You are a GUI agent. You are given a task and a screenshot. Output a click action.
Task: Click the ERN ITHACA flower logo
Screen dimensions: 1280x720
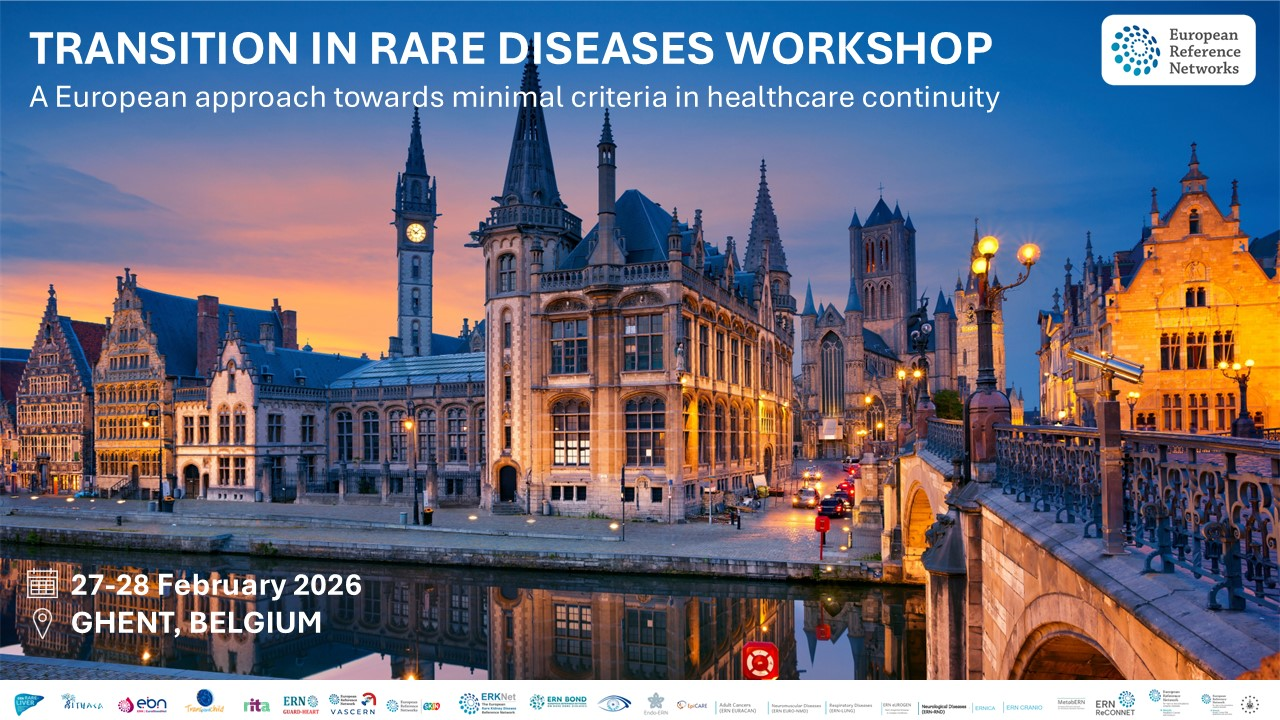83,700
